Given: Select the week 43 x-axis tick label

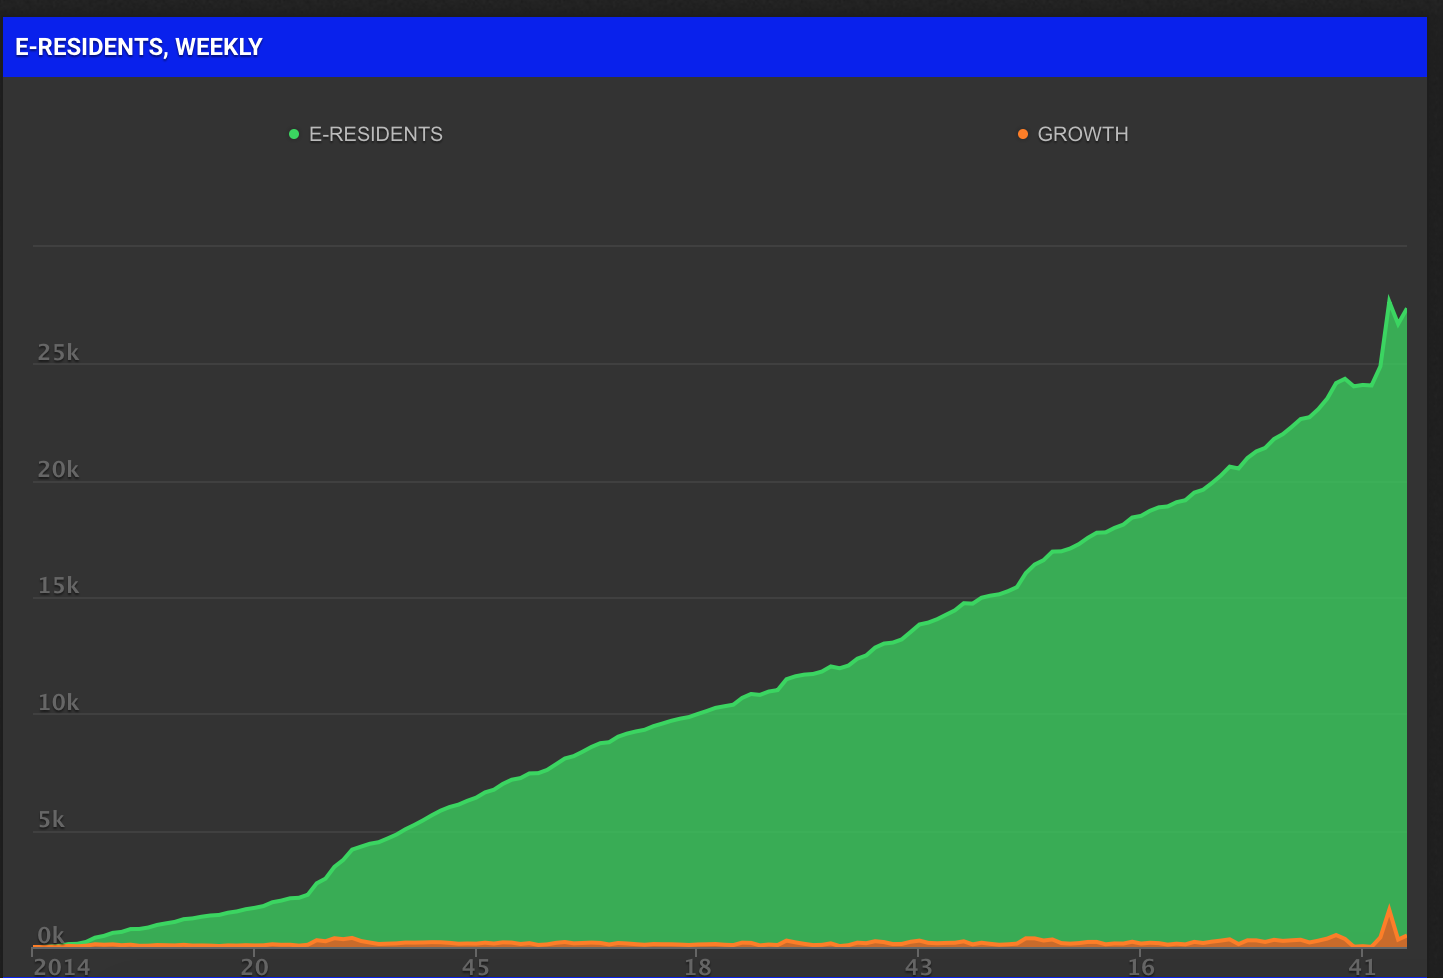Looking at the screenshot, I should click(x=918, y=966).
